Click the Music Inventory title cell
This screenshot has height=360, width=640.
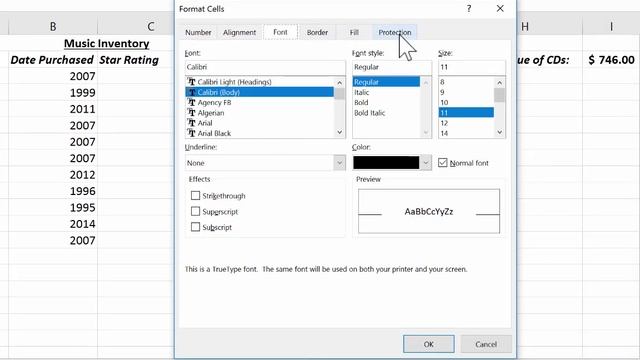pos(107,43)
